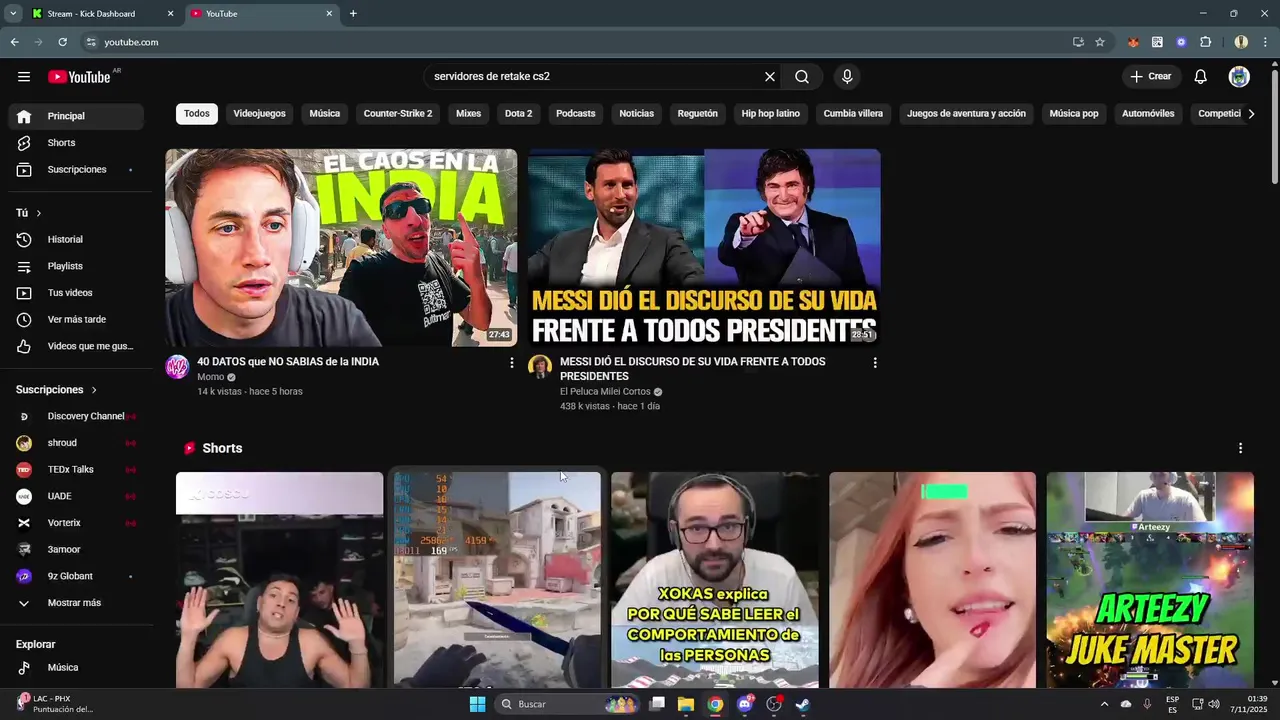Expand the Suscripciones section heading
Viewport: 1280px width, 720px height.
(x=57, y=390)
